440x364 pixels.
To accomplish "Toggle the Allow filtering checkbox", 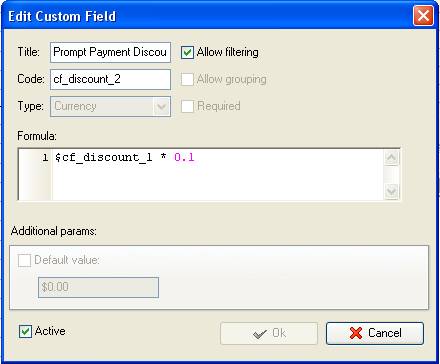I will [x=187, y=52].
